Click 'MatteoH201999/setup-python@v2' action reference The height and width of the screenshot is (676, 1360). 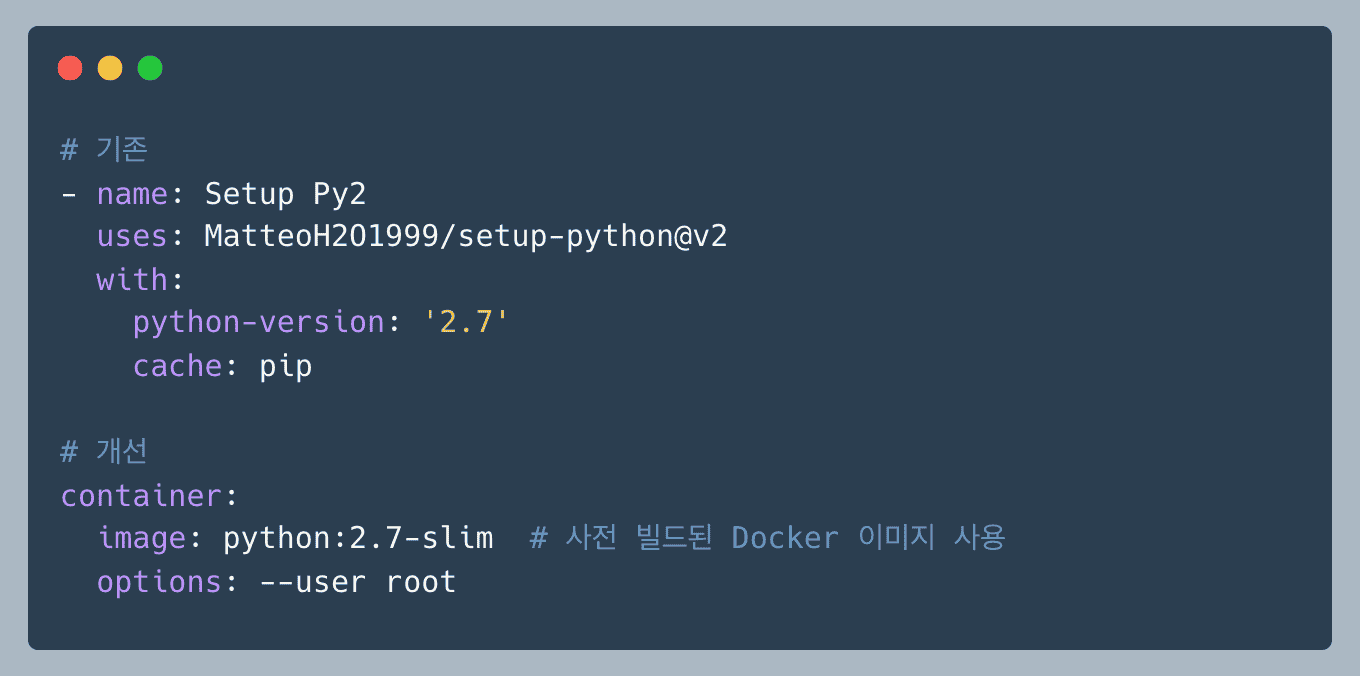466,236
